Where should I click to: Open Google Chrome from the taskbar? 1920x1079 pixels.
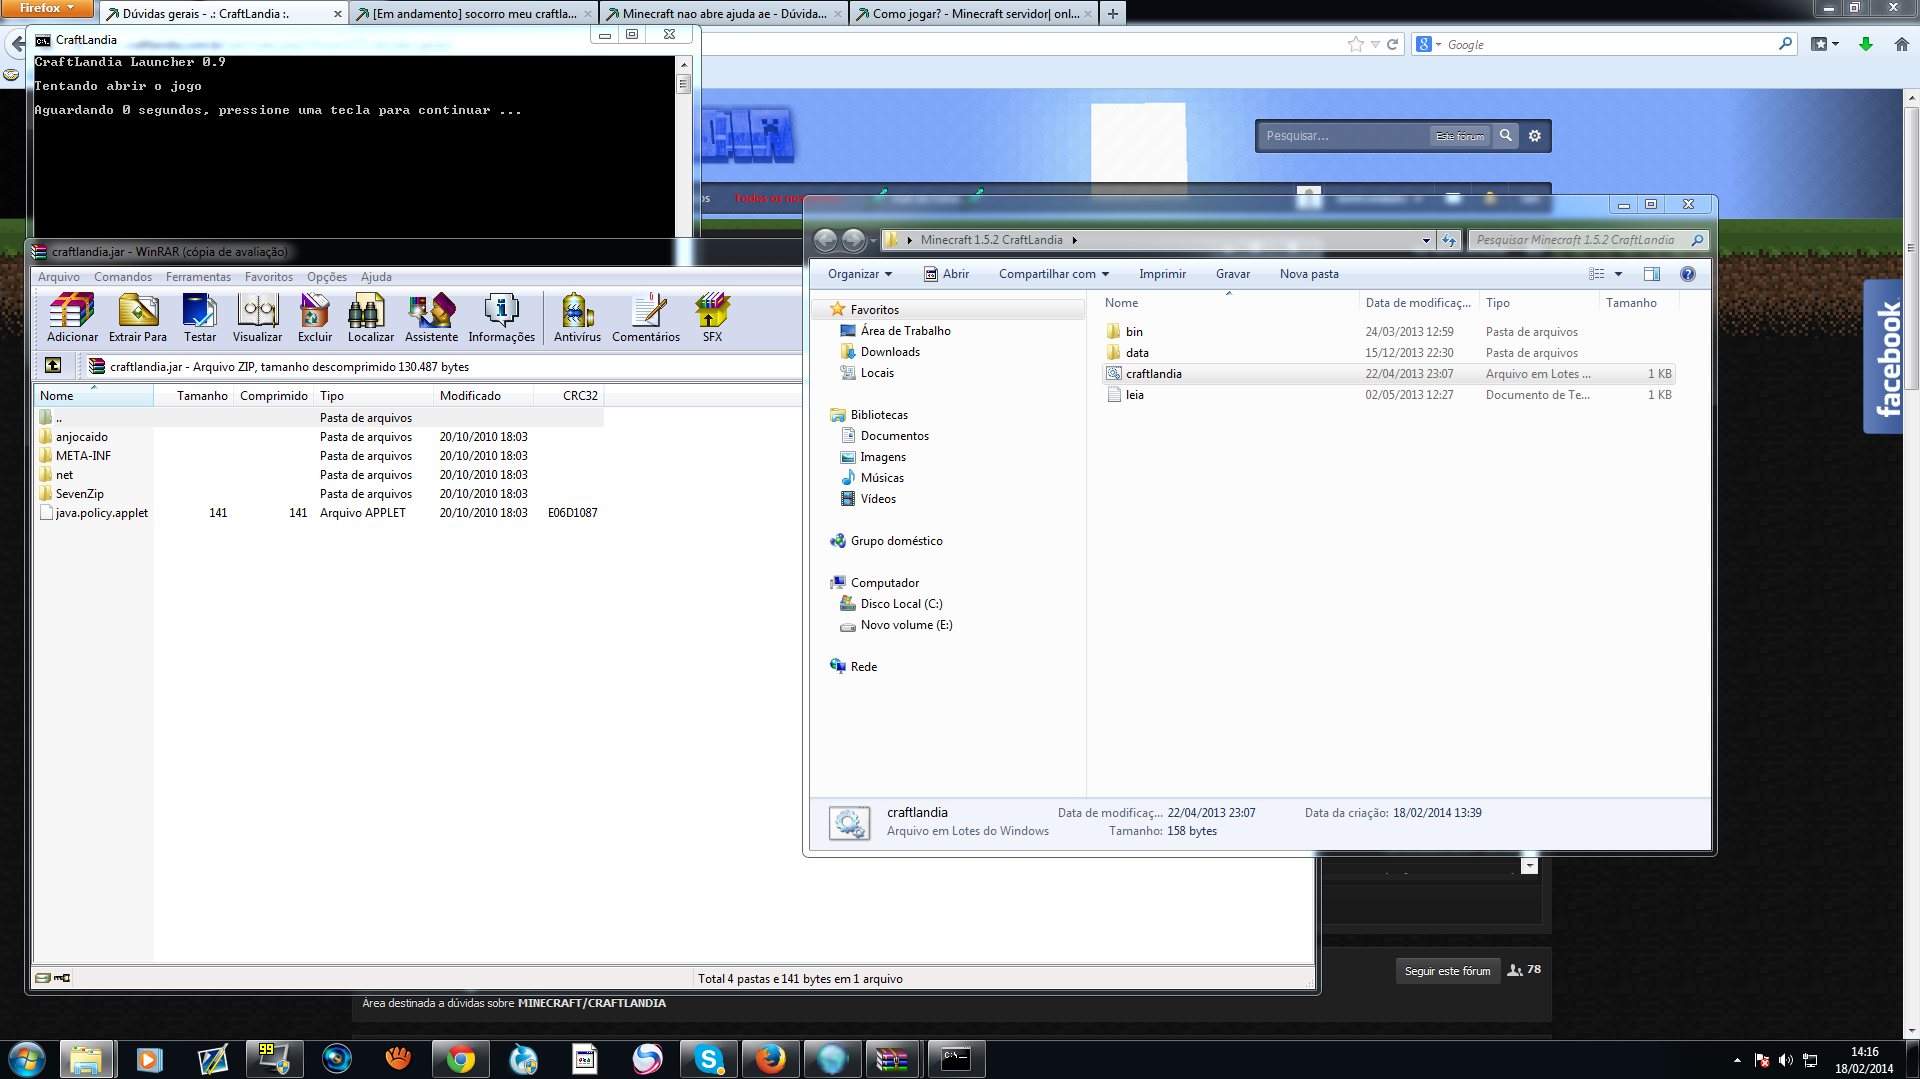pos(460,1059)
